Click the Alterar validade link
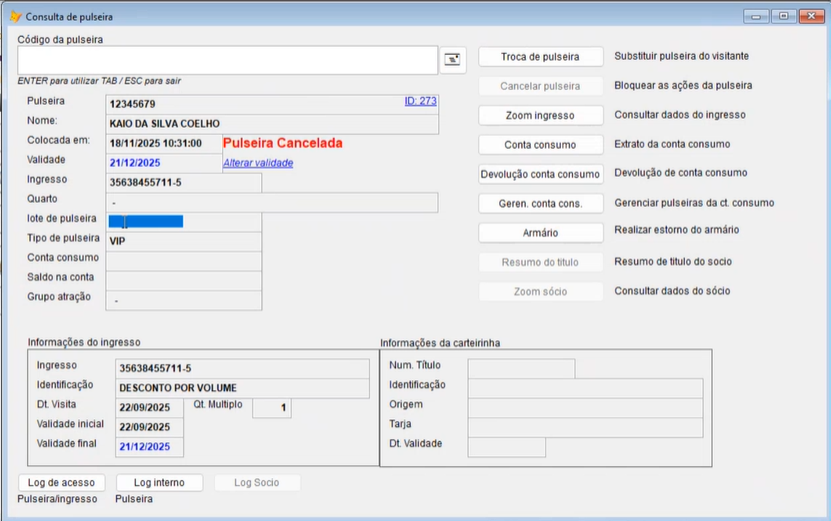Screen dimensions: 831x521 click(258, 162)
